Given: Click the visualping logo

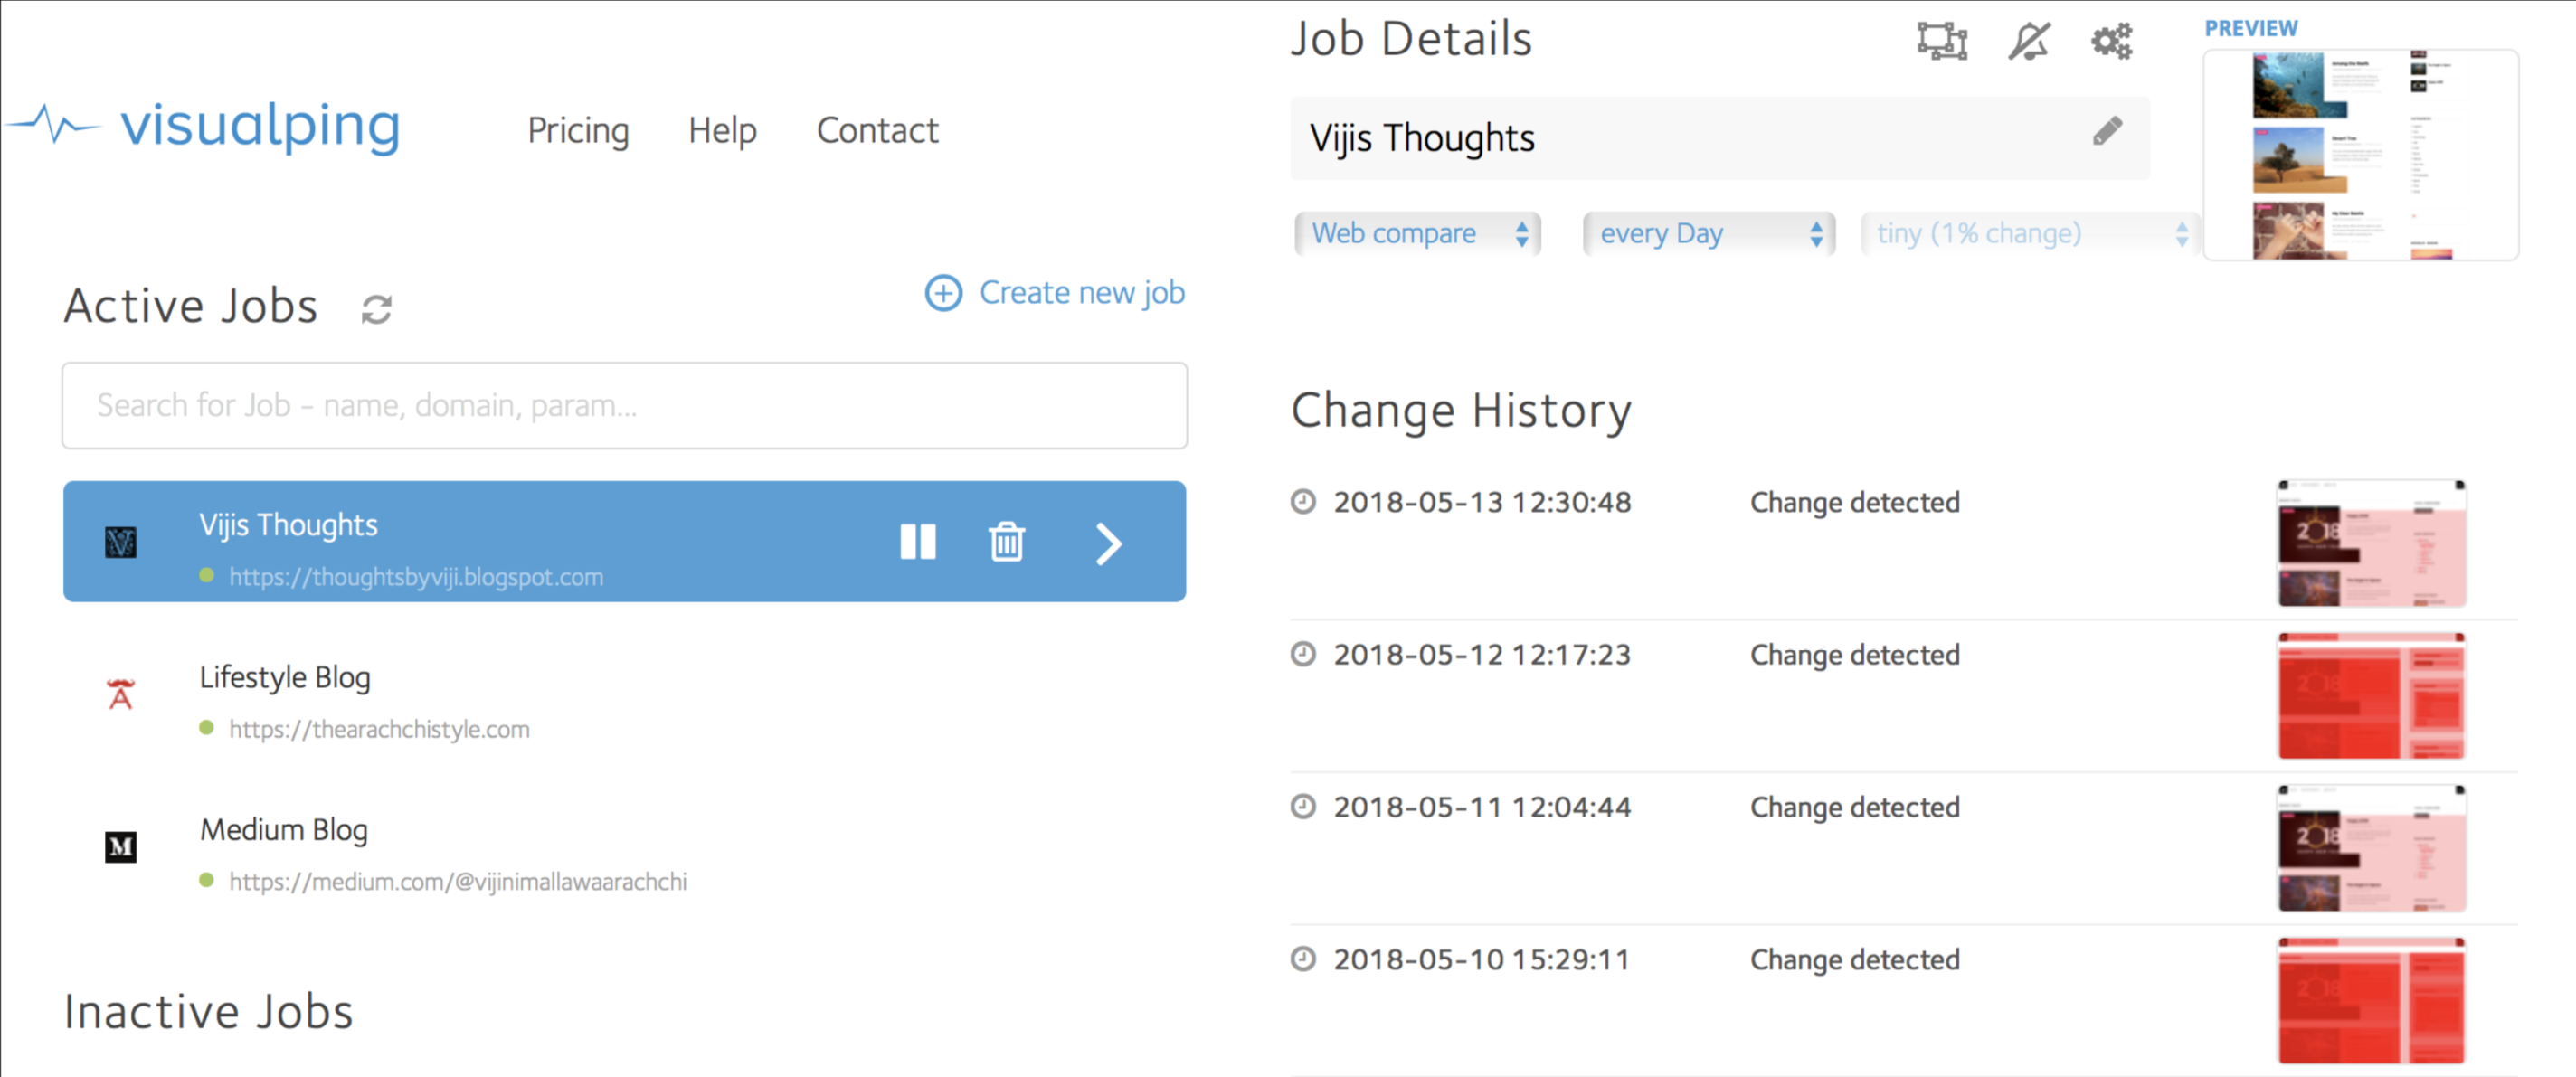Looking at the screenshot, I should click(x=204, y=127).
